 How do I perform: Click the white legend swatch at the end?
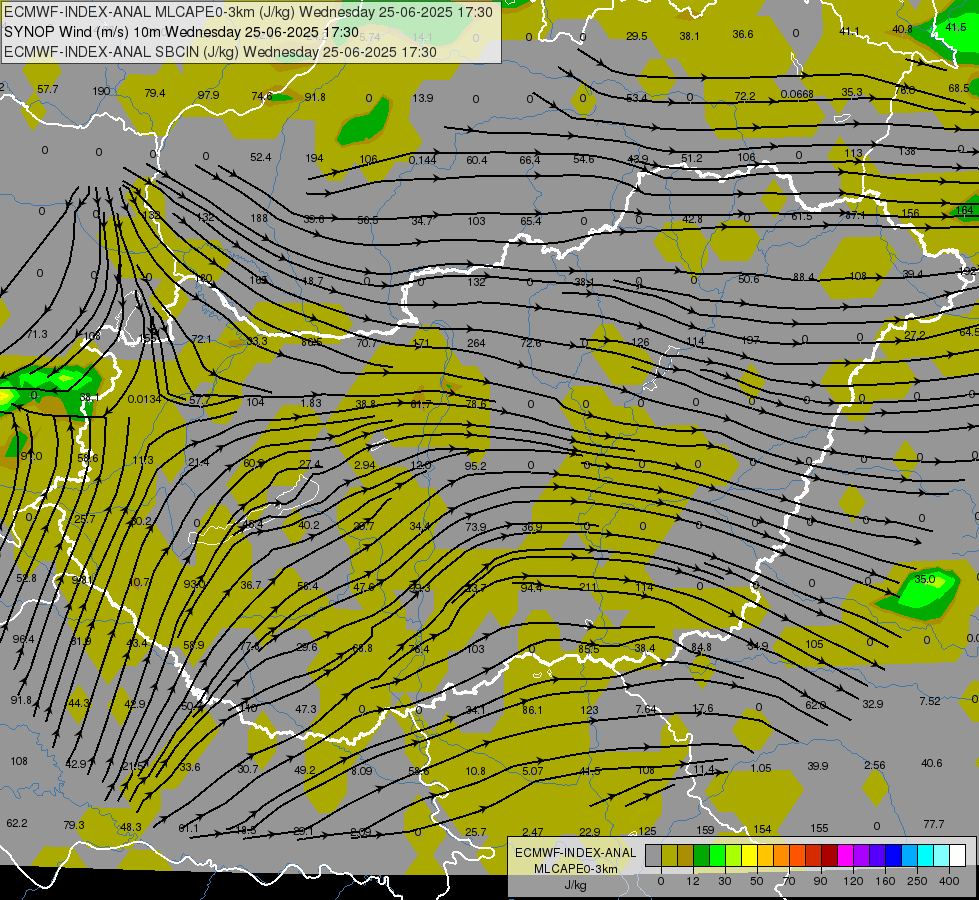click(958, 856)
